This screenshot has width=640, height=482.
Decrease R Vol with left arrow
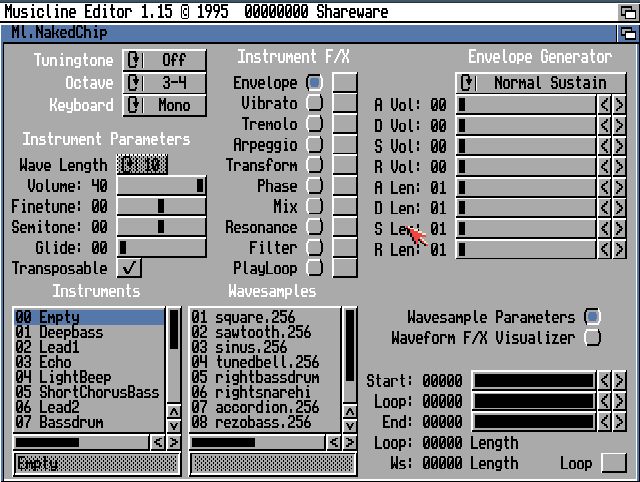(x=604, y=167)
